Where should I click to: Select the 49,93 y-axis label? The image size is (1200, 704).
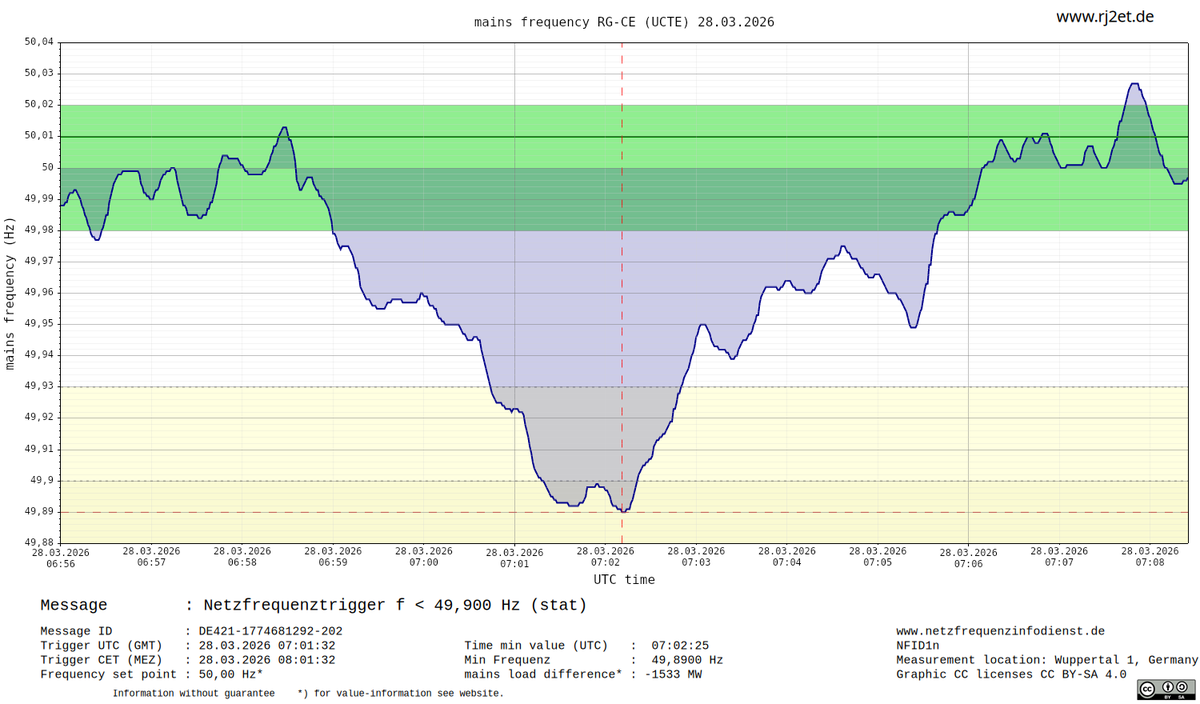(38, 386)
